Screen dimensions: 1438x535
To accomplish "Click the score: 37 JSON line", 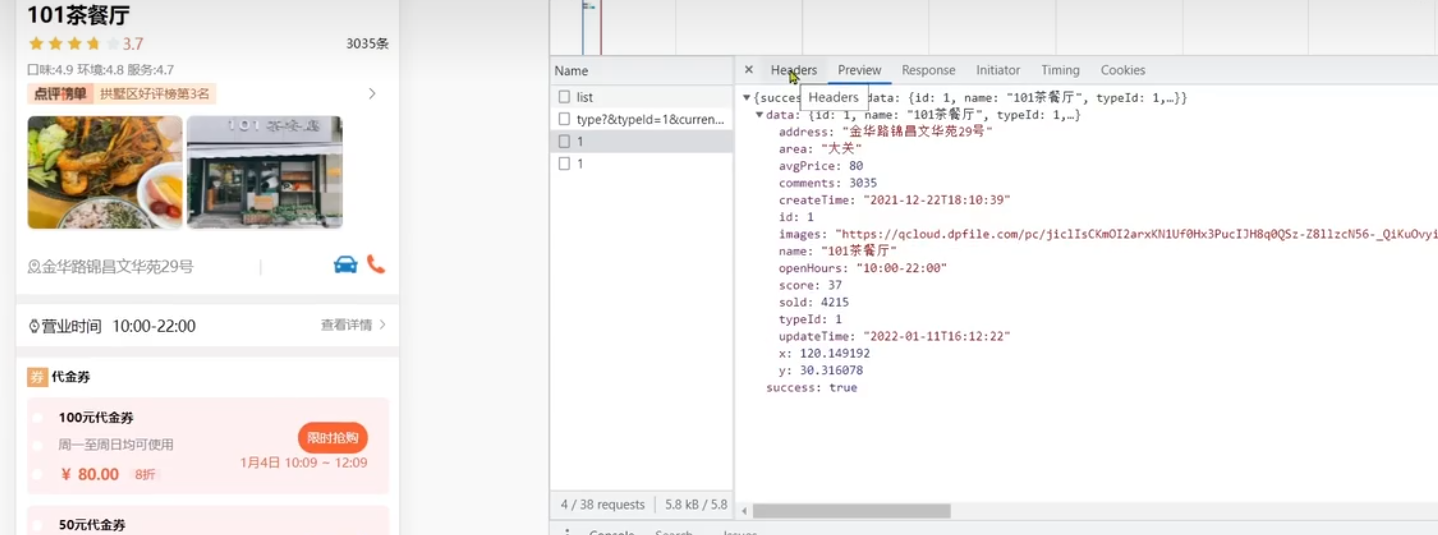I will point(811,285).
